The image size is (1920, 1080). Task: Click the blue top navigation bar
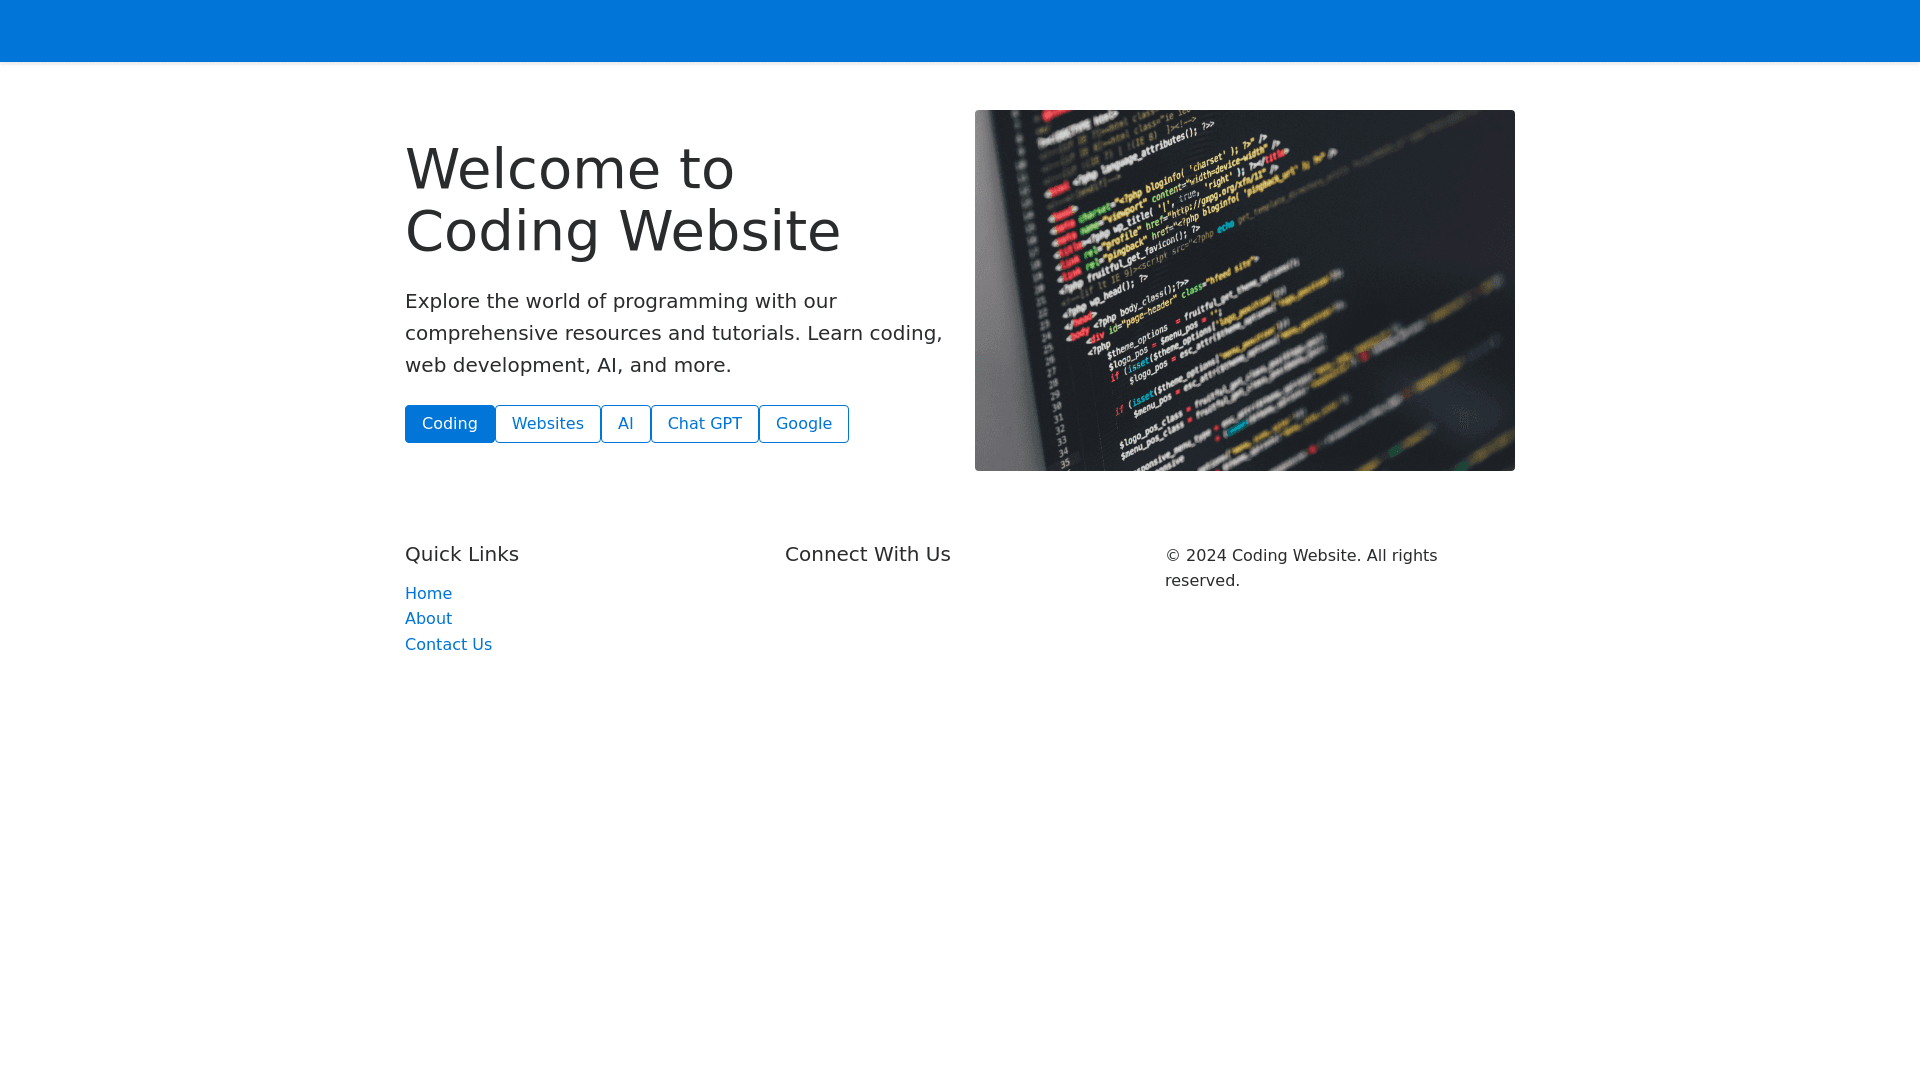960,31
